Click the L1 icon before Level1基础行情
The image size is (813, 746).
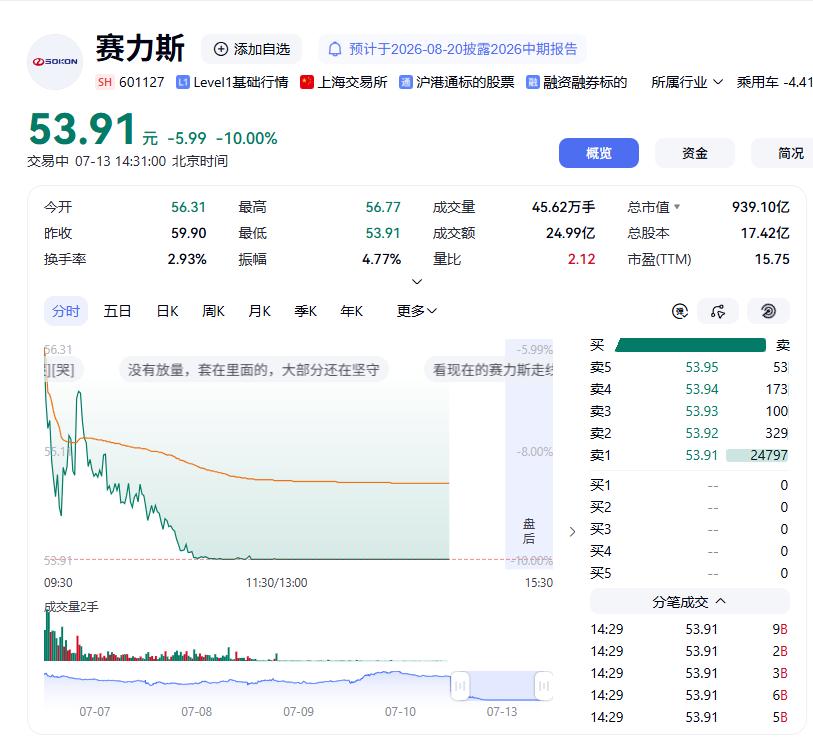pos(183,82)
